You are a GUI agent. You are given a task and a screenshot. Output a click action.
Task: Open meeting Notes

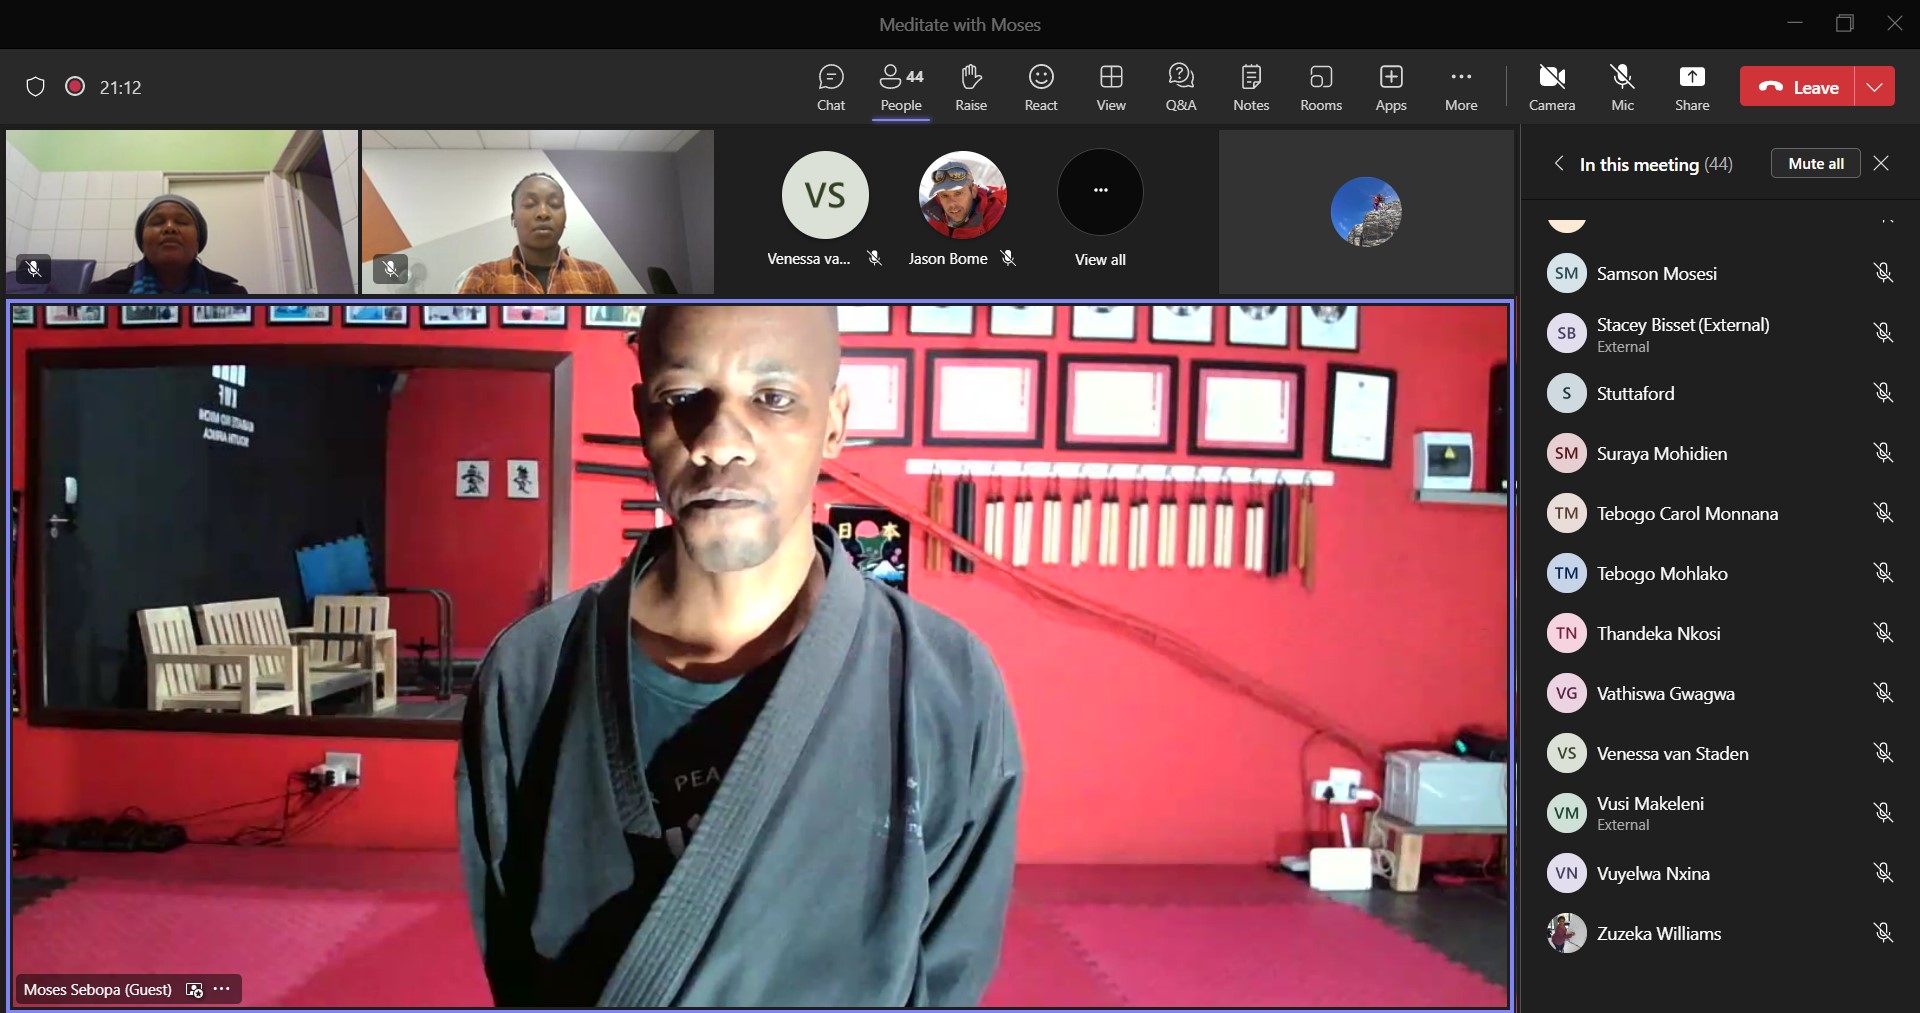[1250, 88]
